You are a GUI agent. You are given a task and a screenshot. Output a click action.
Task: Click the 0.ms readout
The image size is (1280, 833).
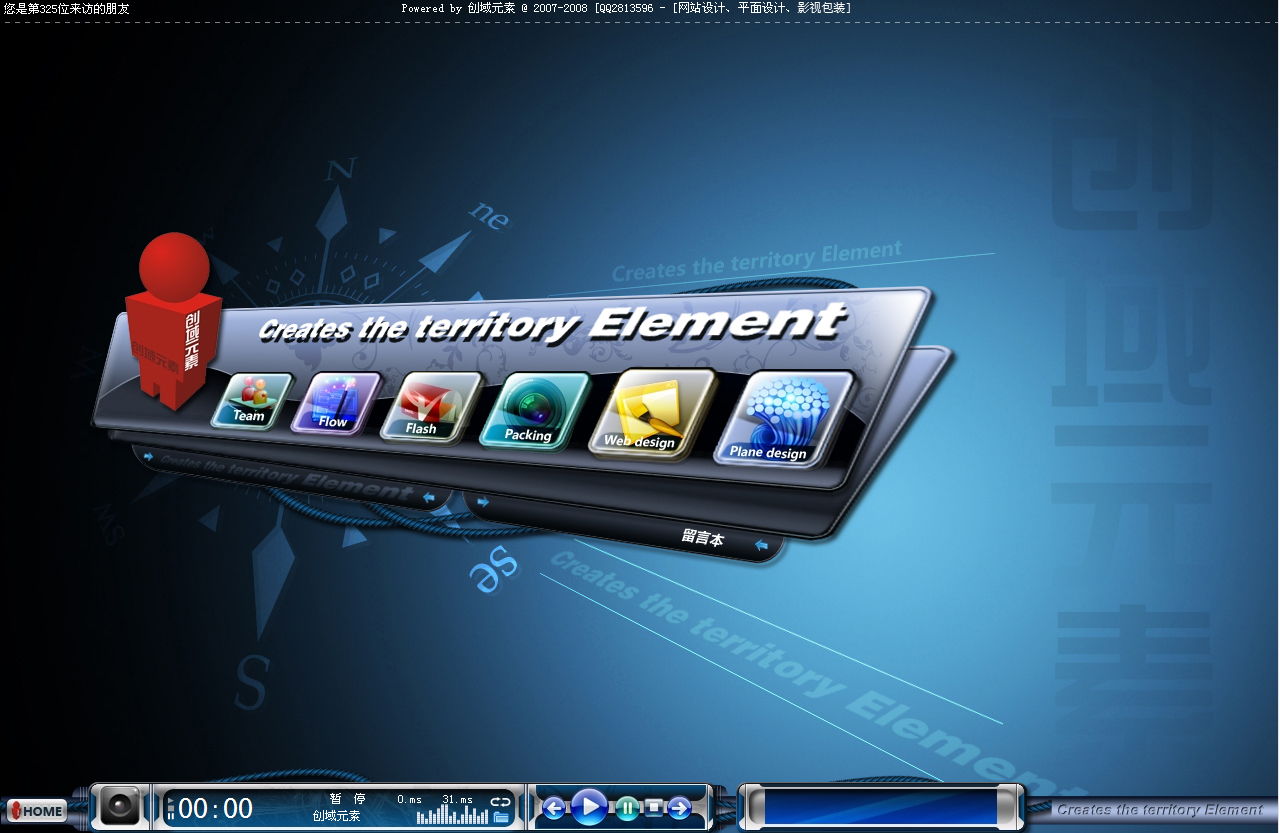coord(409,799)
